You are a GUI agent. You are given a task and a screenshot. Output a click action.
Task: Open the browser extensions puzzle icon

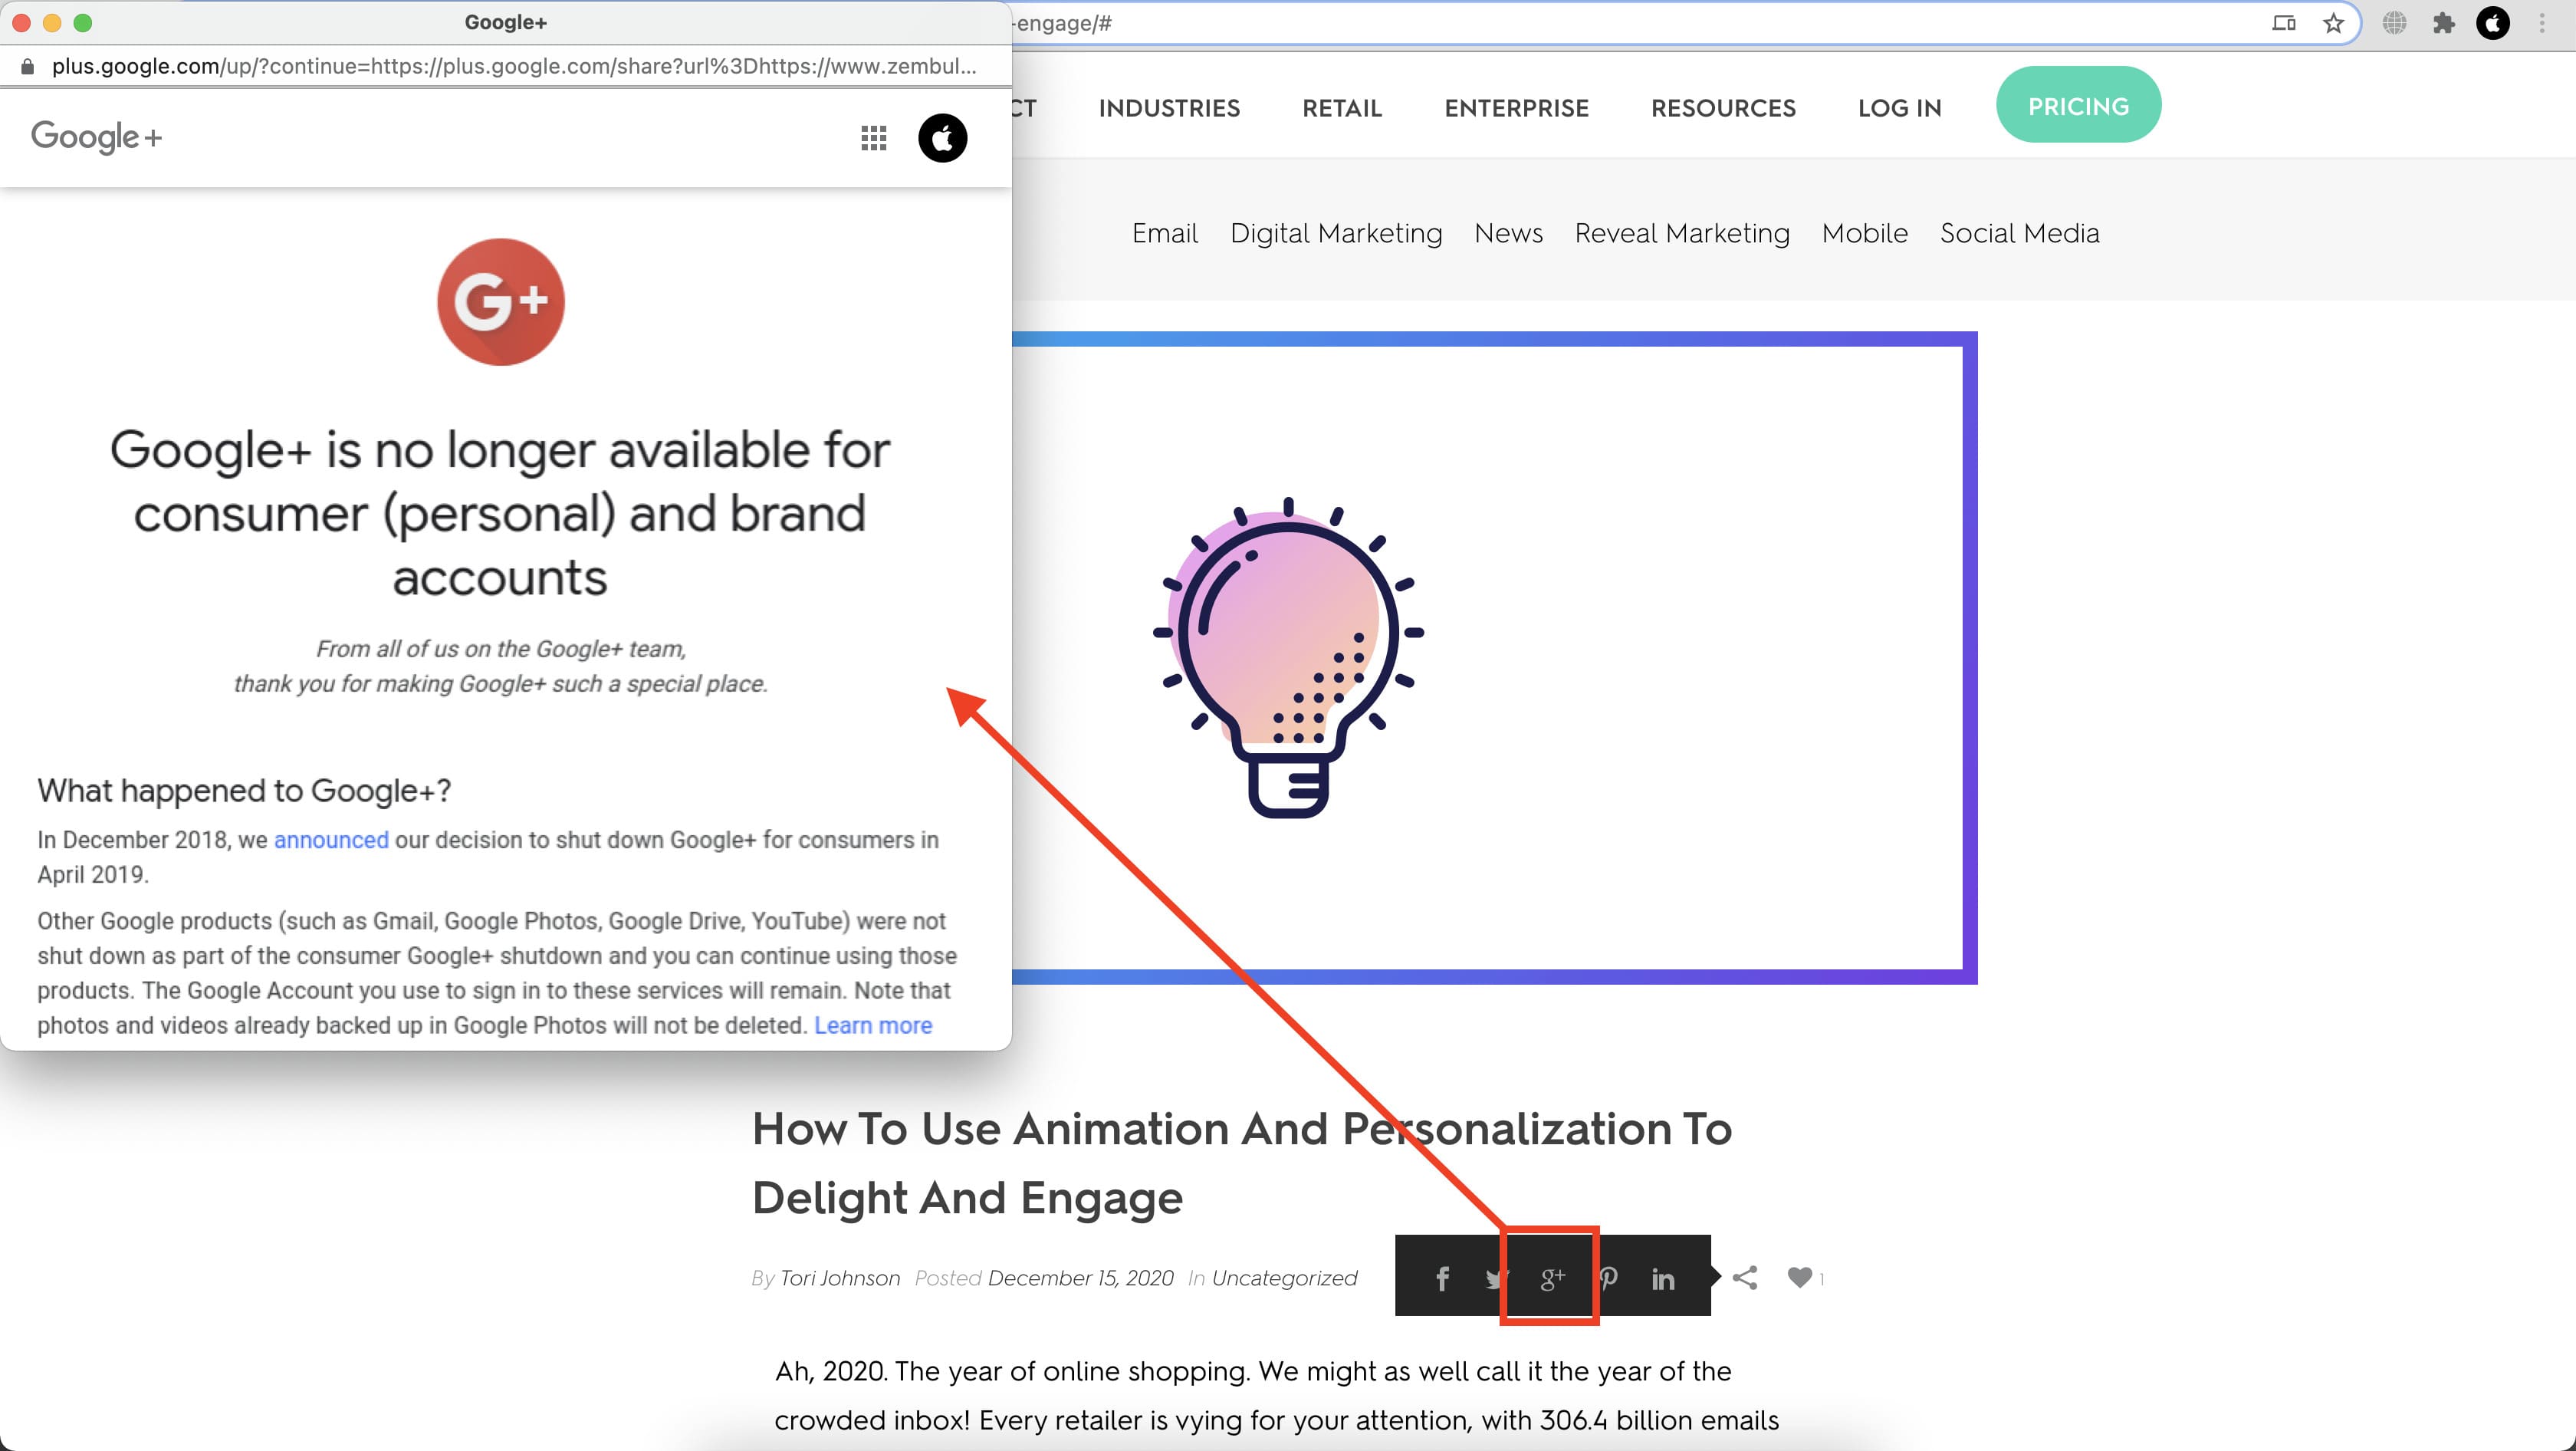(2443, 23)
